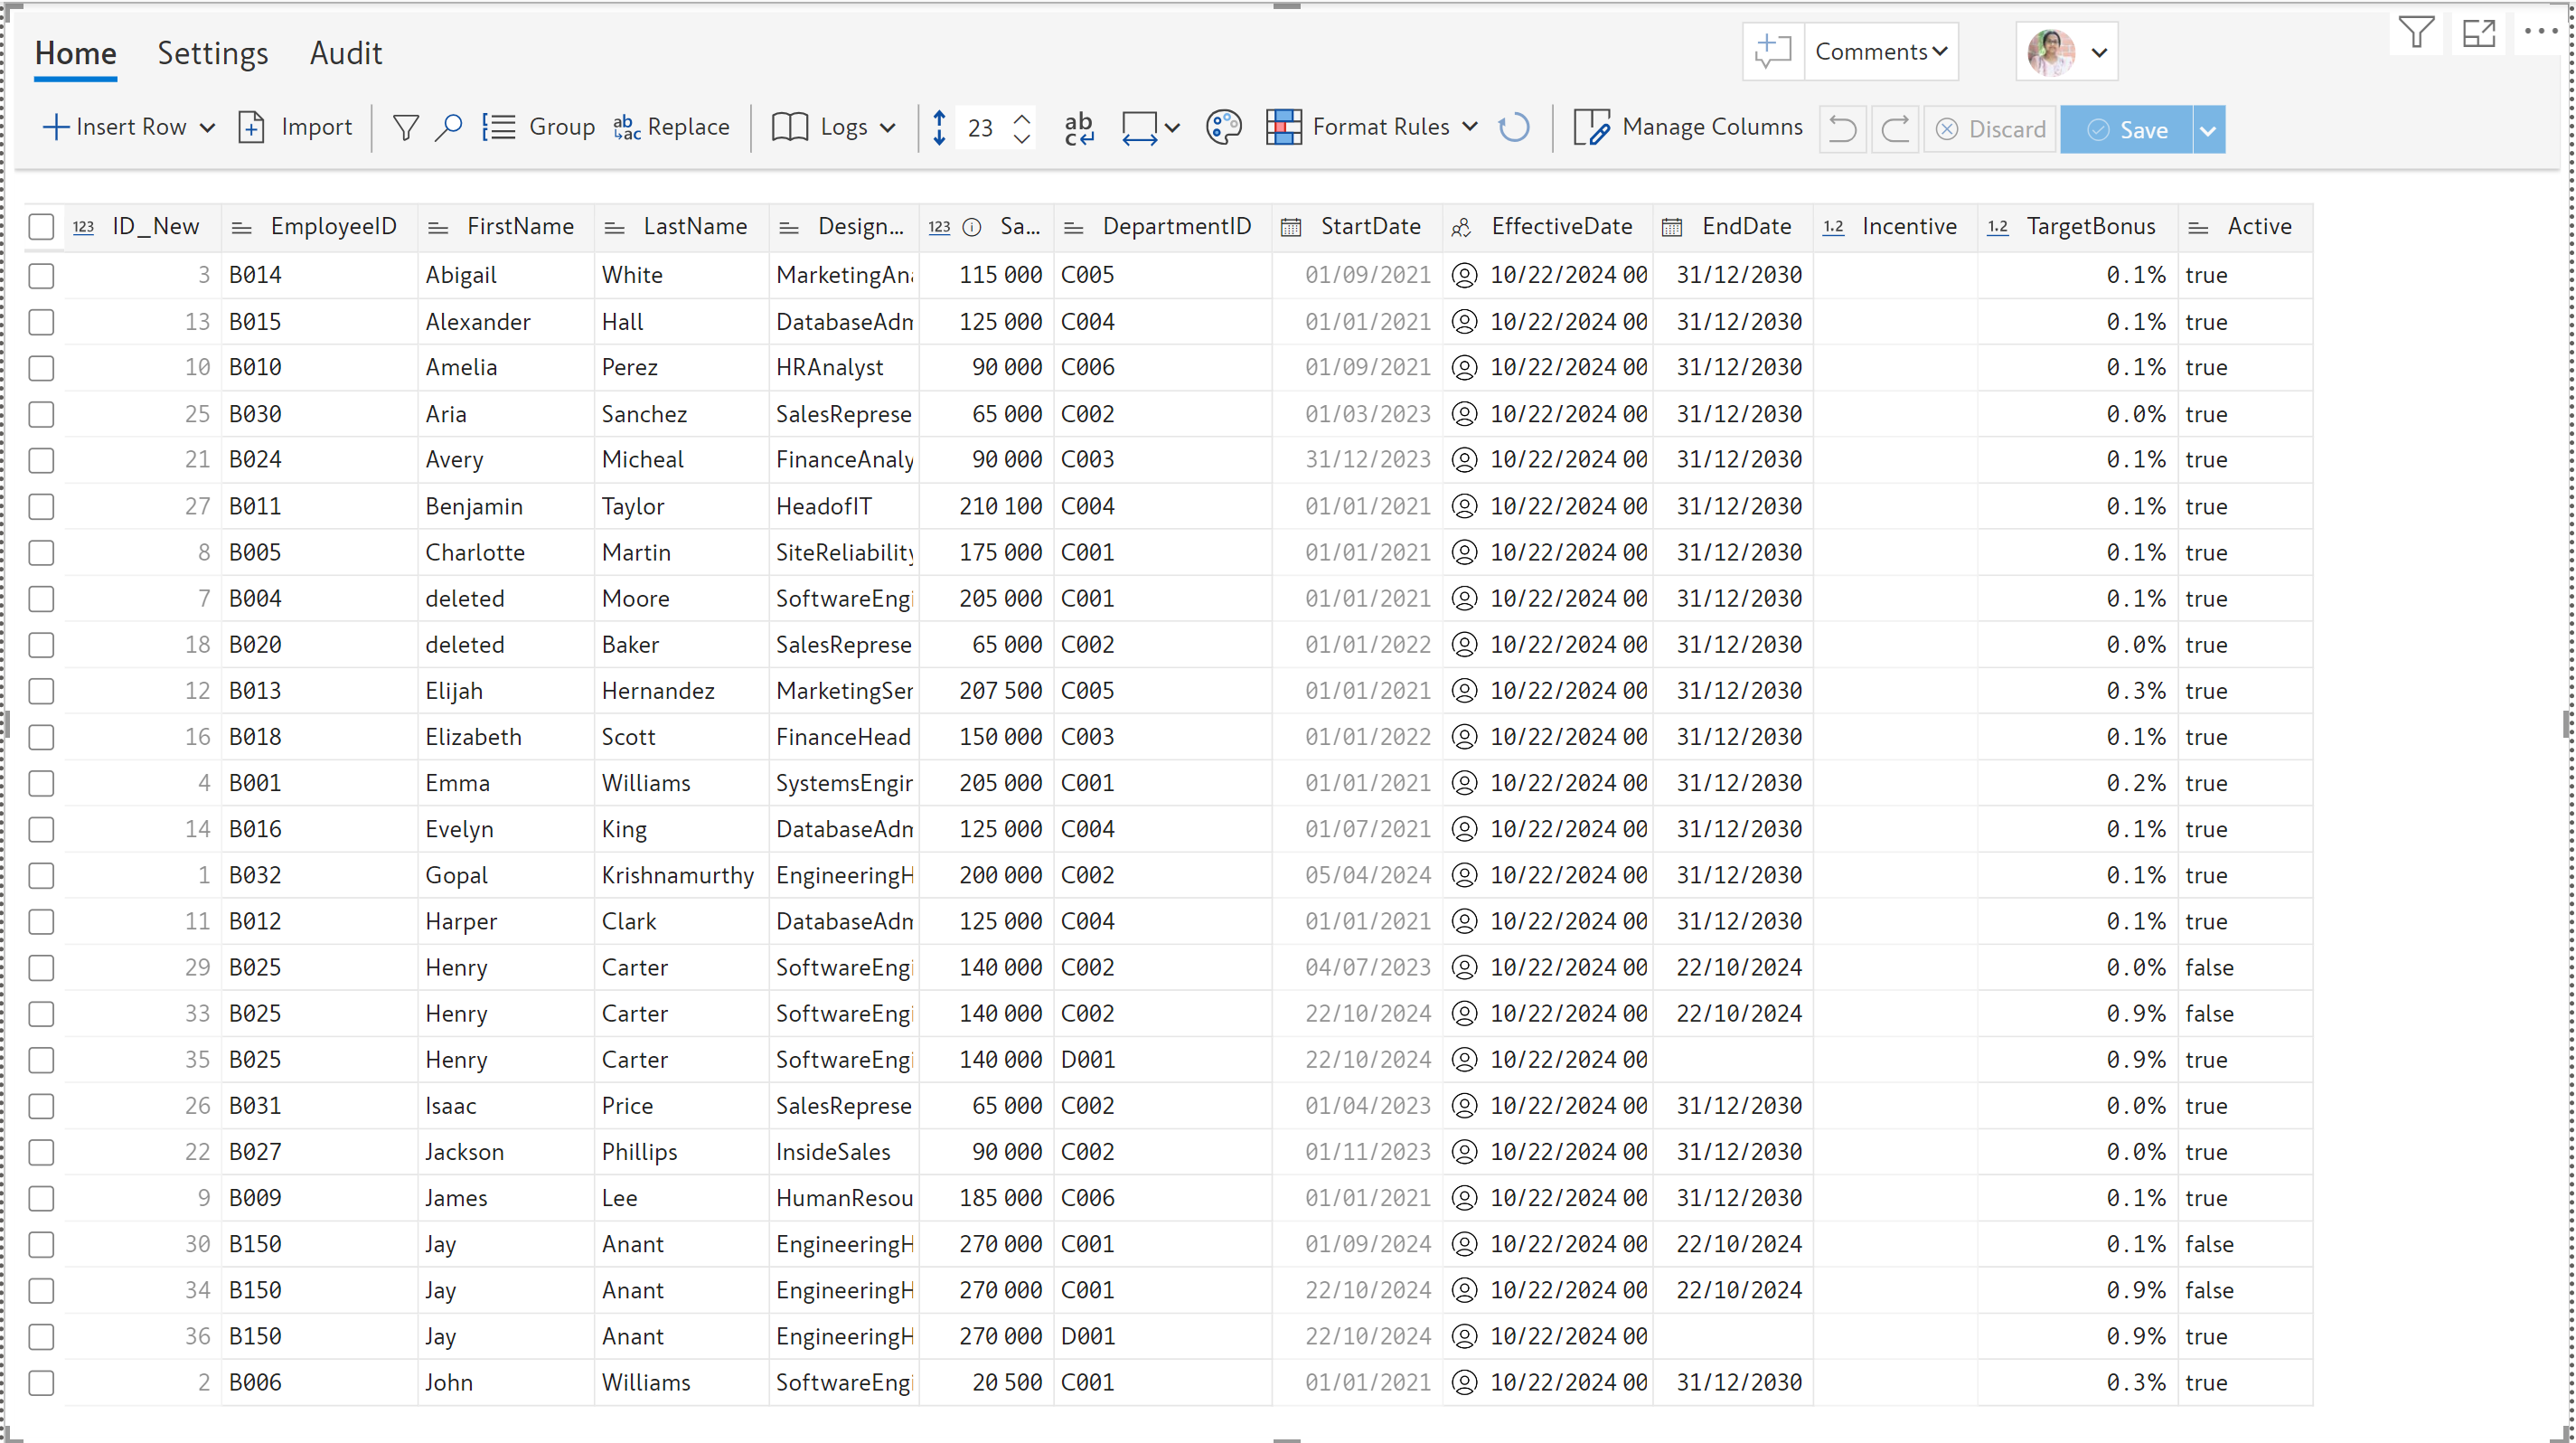The height and width of the screenshot is (1443, 2576).
Task: Click the word wrap text icon
Action: [1078, 127]
